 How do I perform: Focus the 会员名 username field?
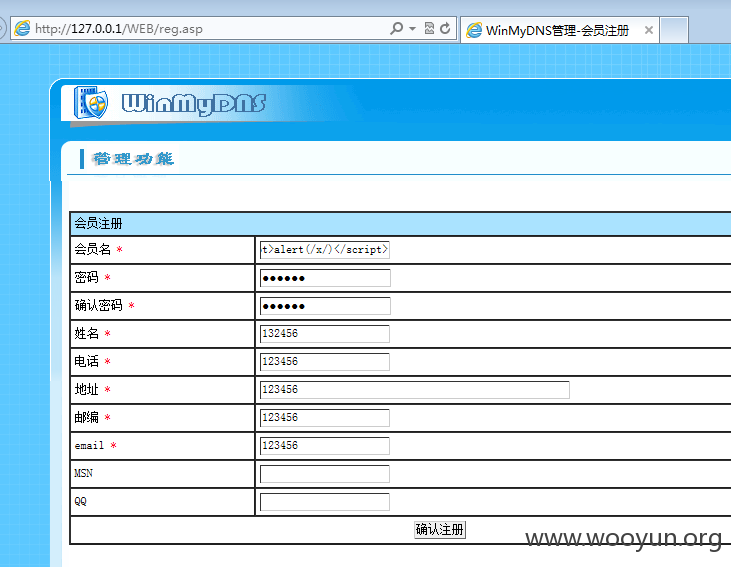(324, 249)
